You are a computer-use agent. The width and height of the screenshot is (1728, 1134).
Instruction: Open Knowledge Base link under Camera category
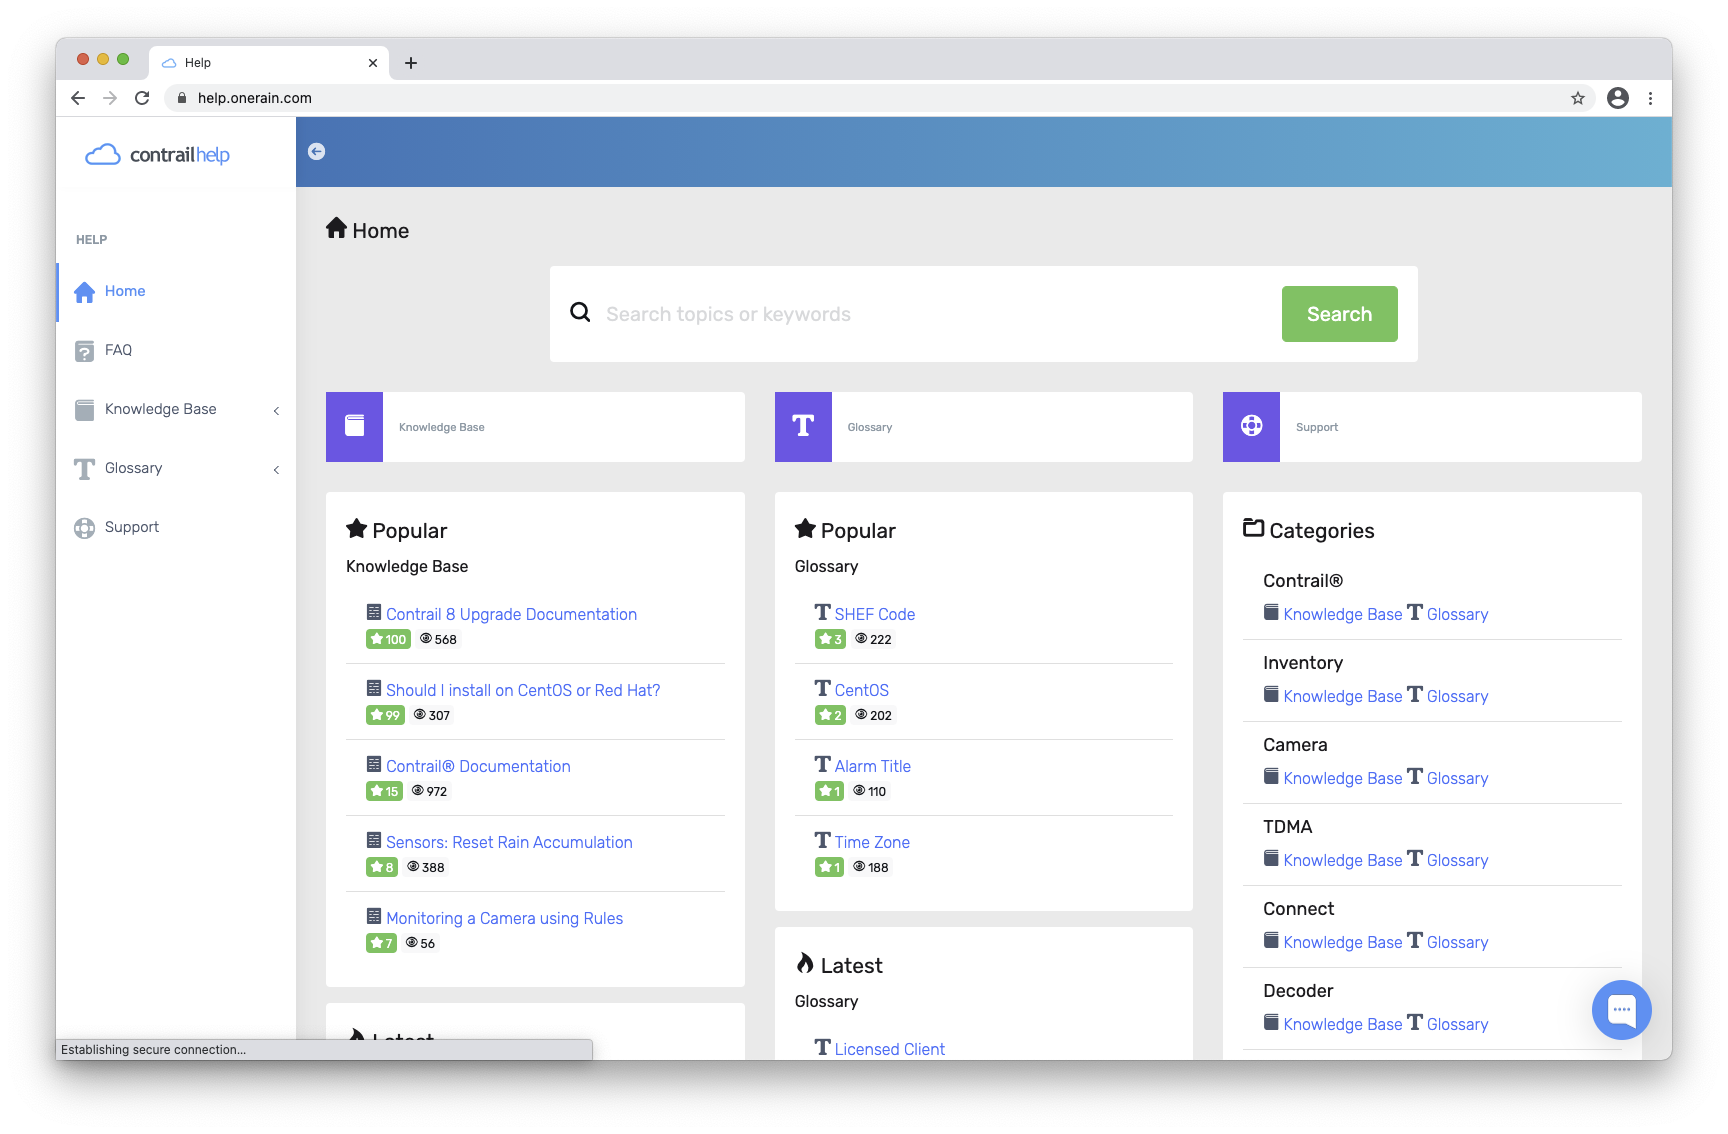tap(1342, 778)
